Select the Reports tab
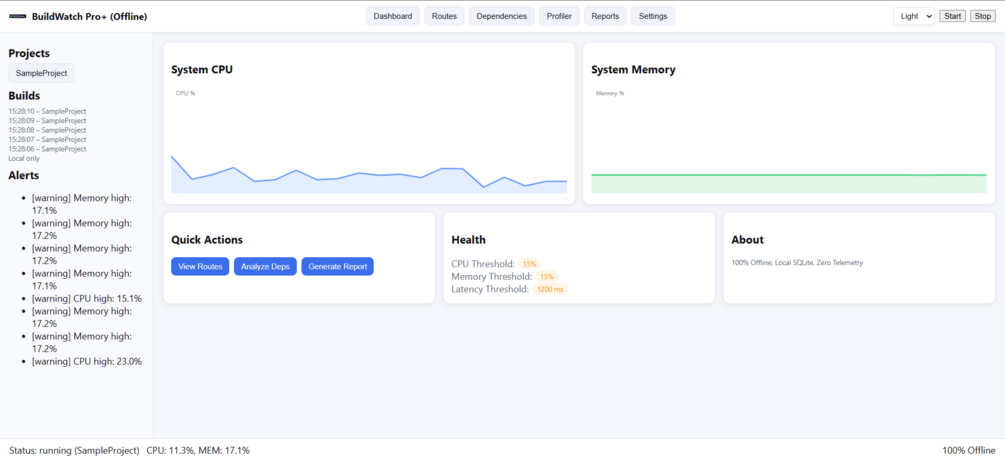This screenshot has height=461, width=1005. coord(605,16)
